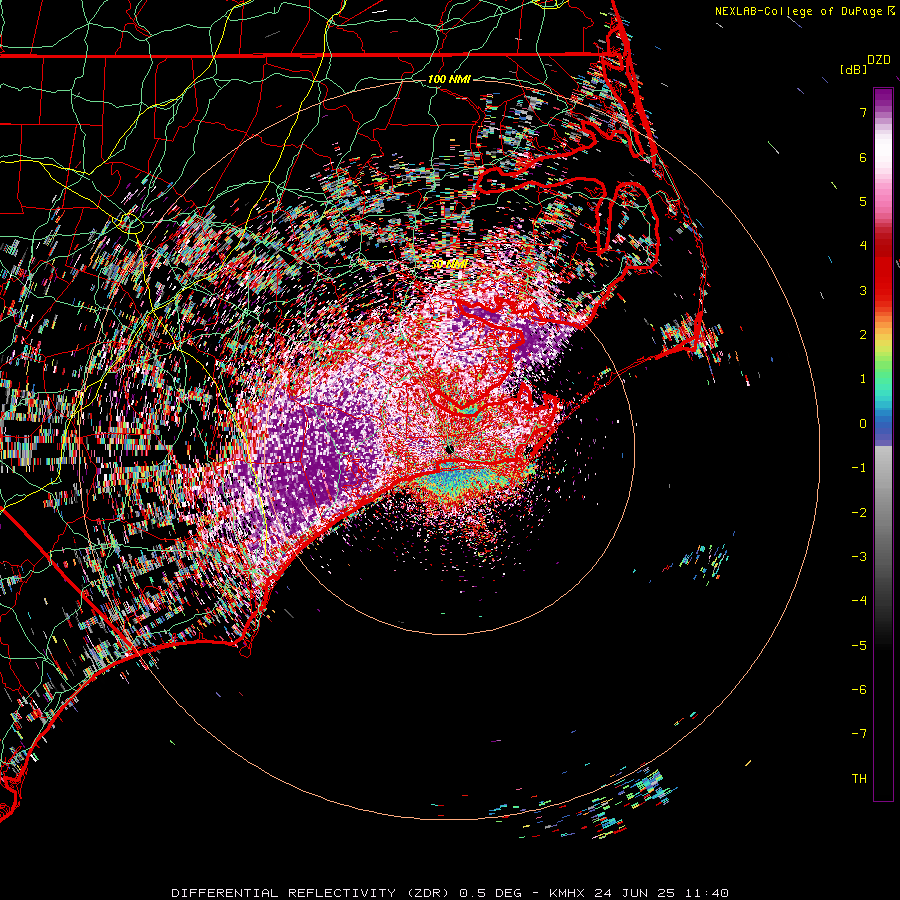Select the 6 value on the dB scale
Viewport: 900px width, 900px height.
[863, 157]
